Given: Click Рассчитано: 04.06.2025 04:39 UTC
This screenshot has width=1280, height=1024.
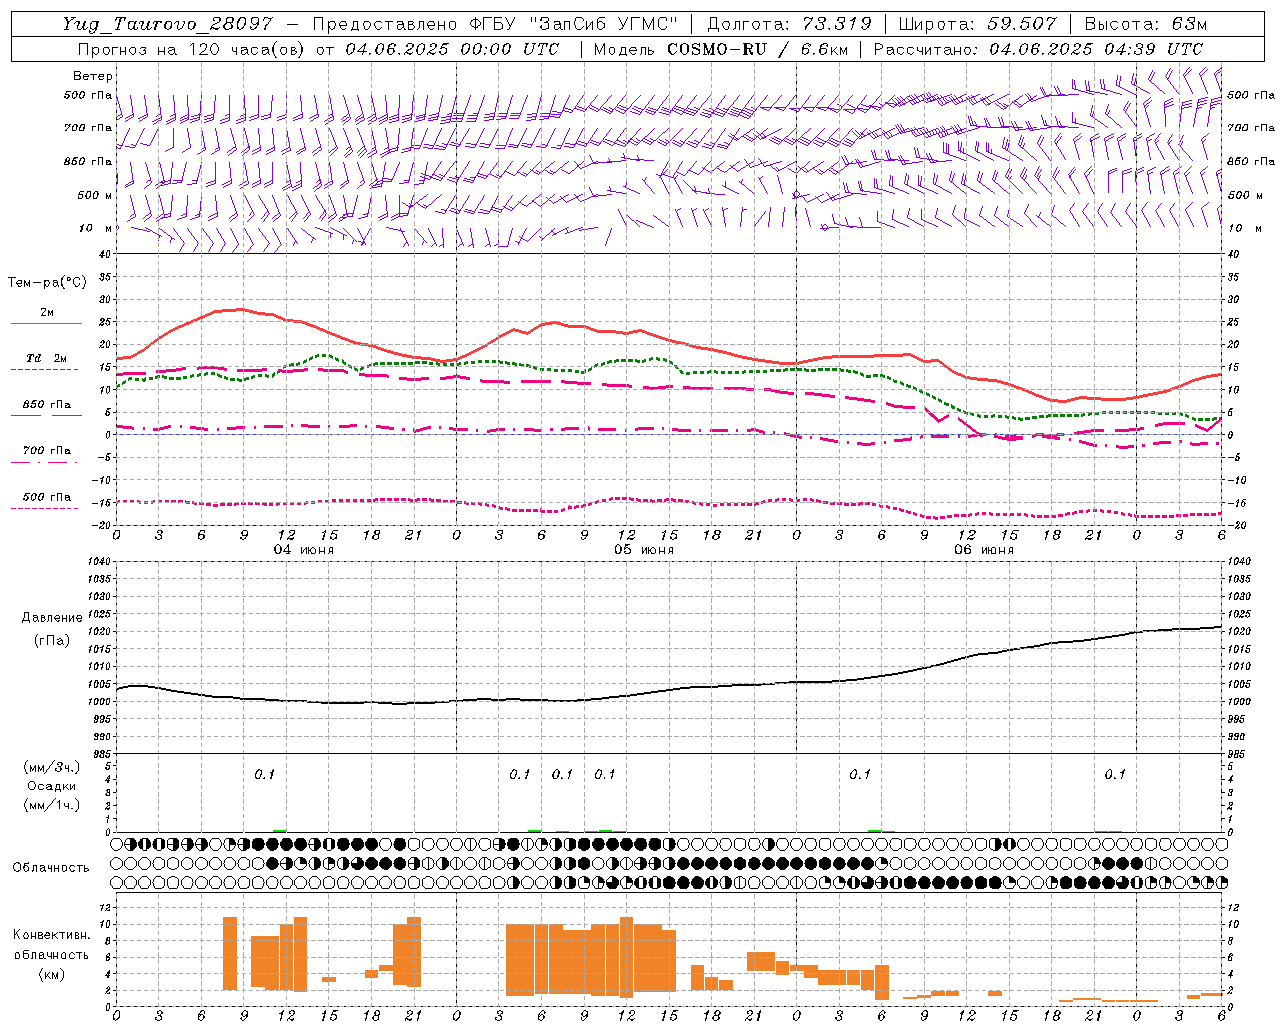Looking at the screenshot, I should tap(1038, 49).
